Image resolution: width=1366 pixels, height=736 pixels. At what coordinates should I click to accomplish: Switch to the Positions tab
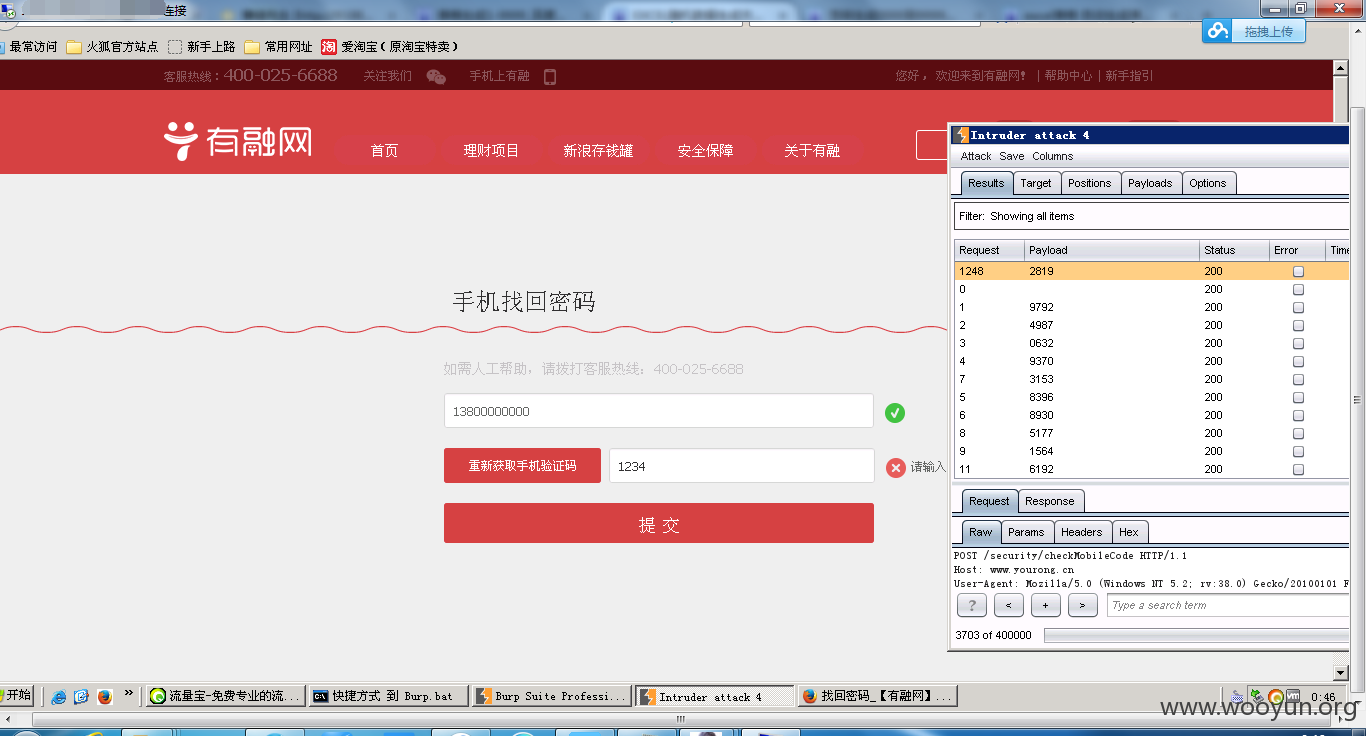click(x=1089, y=183)
